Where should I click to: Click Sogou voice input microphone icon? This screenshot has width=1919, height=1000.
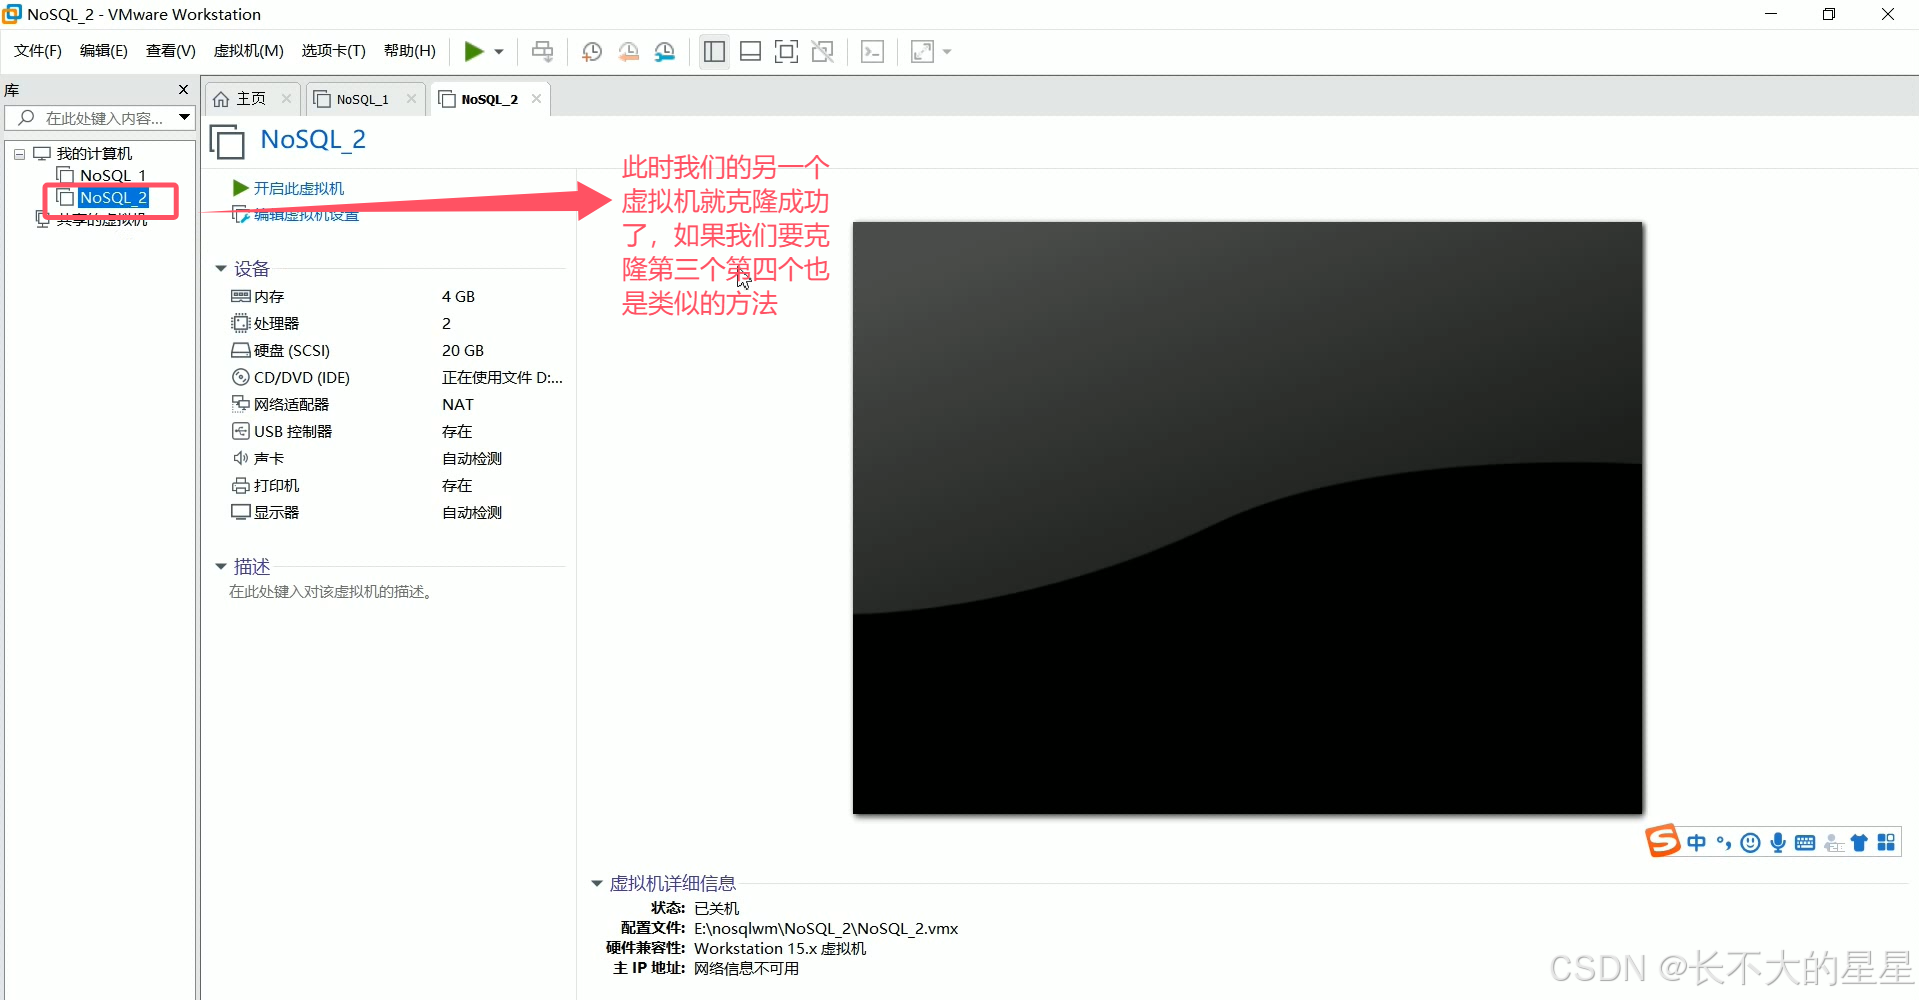[1778, 843]
